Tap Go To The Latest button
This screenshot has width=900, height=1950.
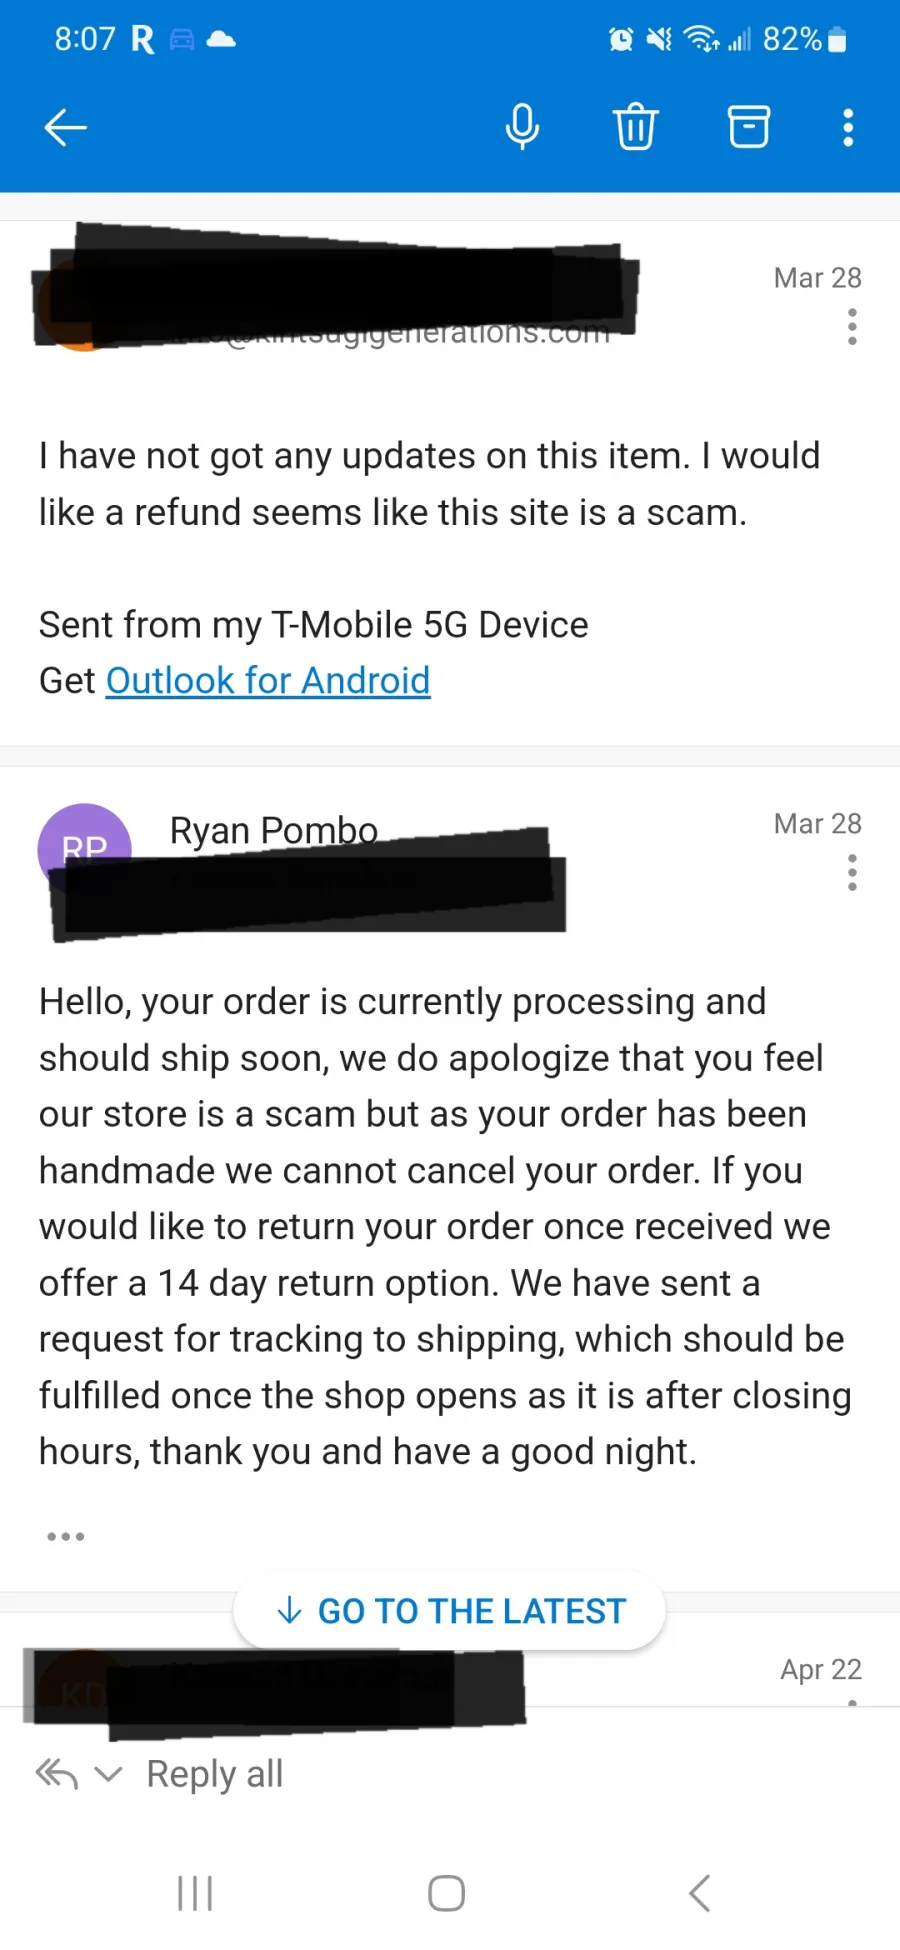(x=450, y=1611)
